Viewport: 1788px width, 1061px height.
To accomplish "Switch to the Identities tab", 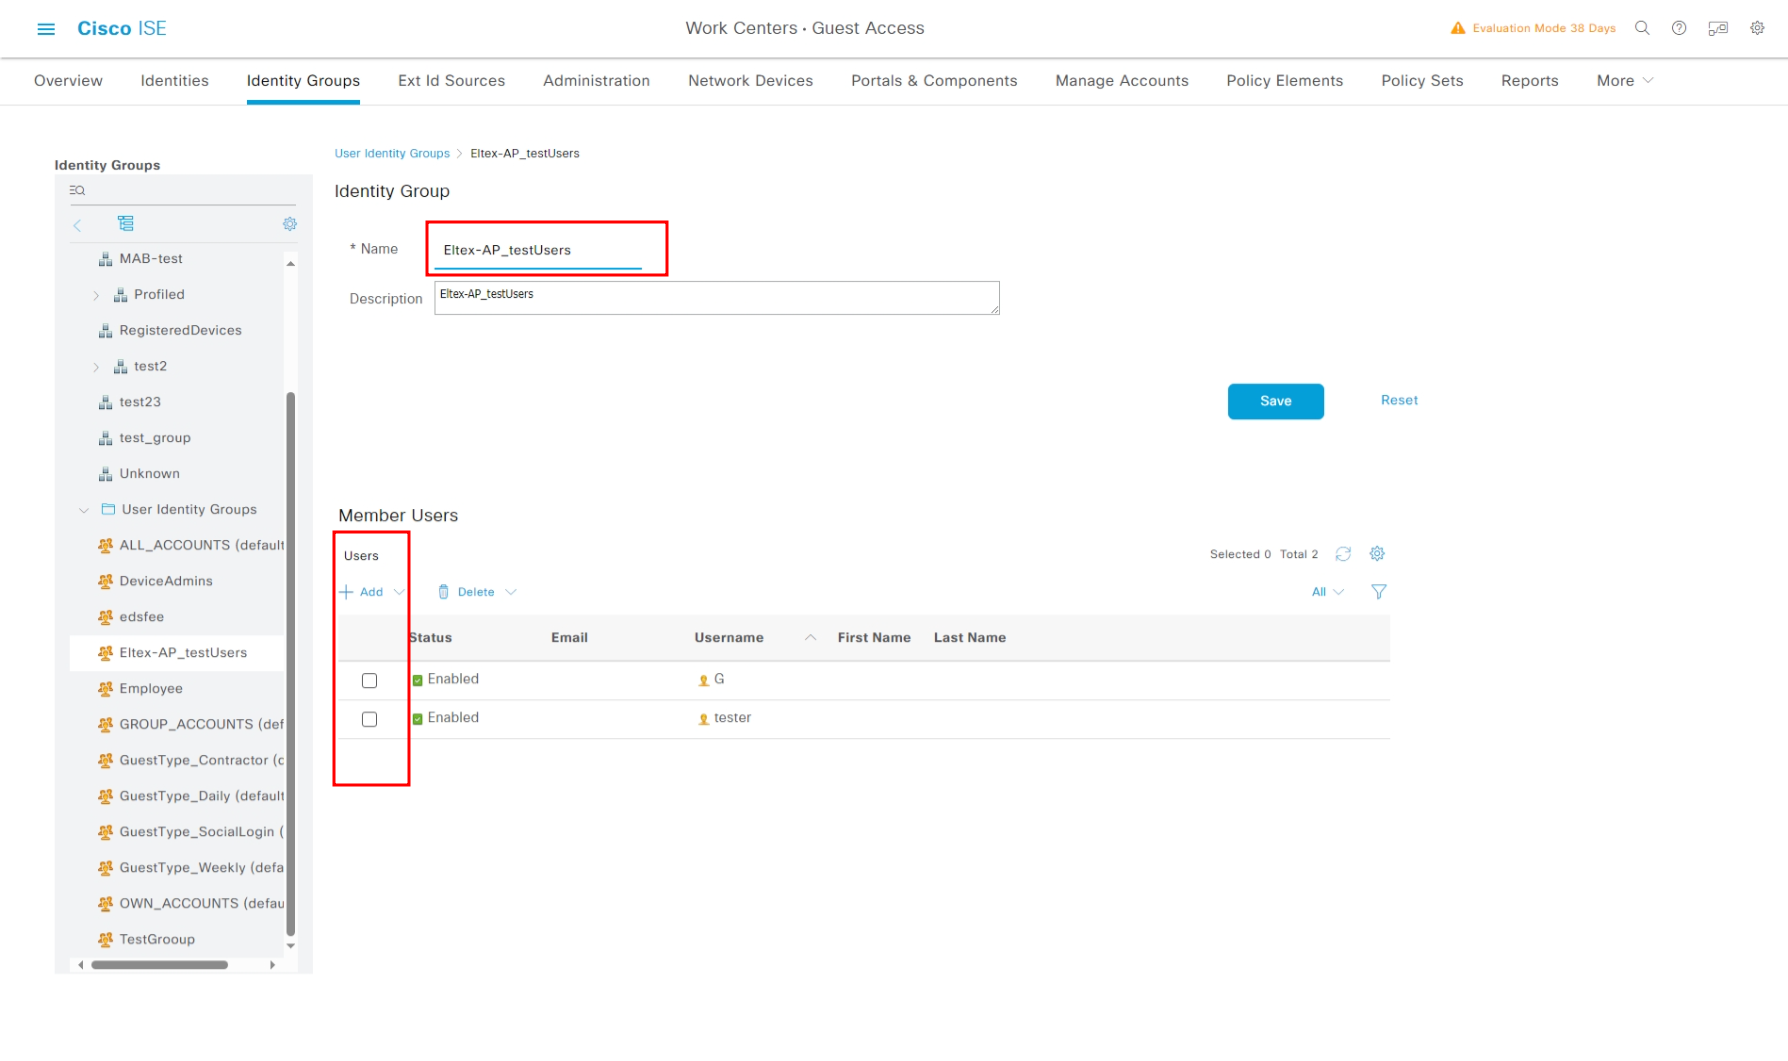I will 175,81.
